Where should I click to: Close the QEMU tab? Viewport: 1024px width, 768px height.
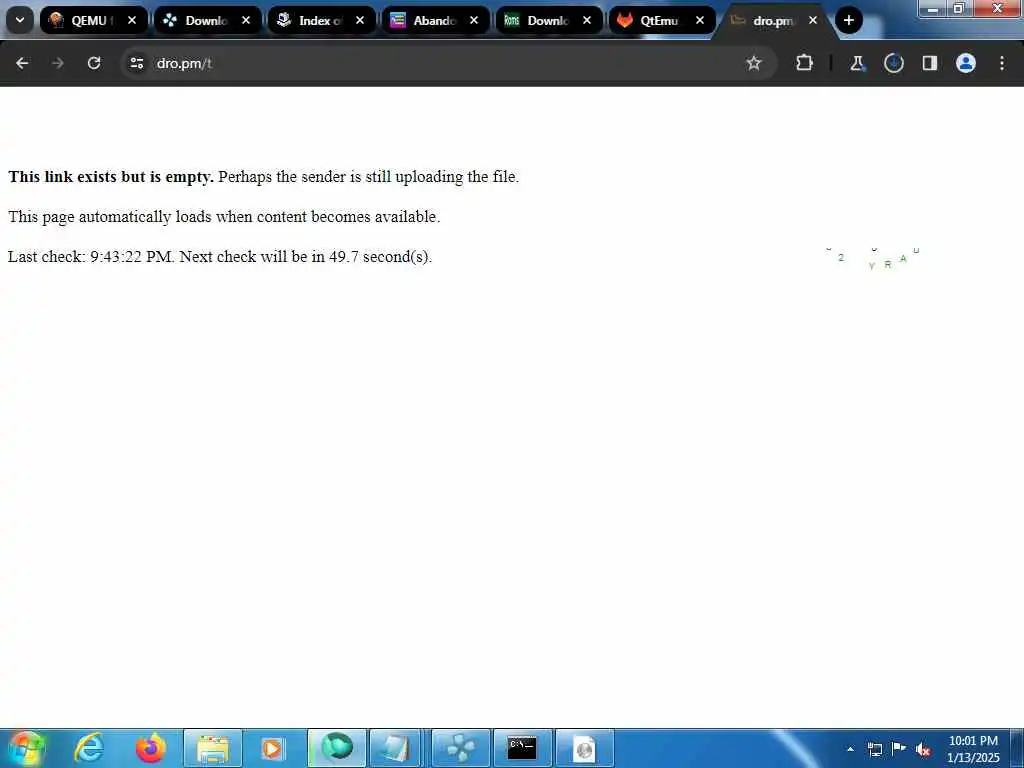[x=132, y=20]
